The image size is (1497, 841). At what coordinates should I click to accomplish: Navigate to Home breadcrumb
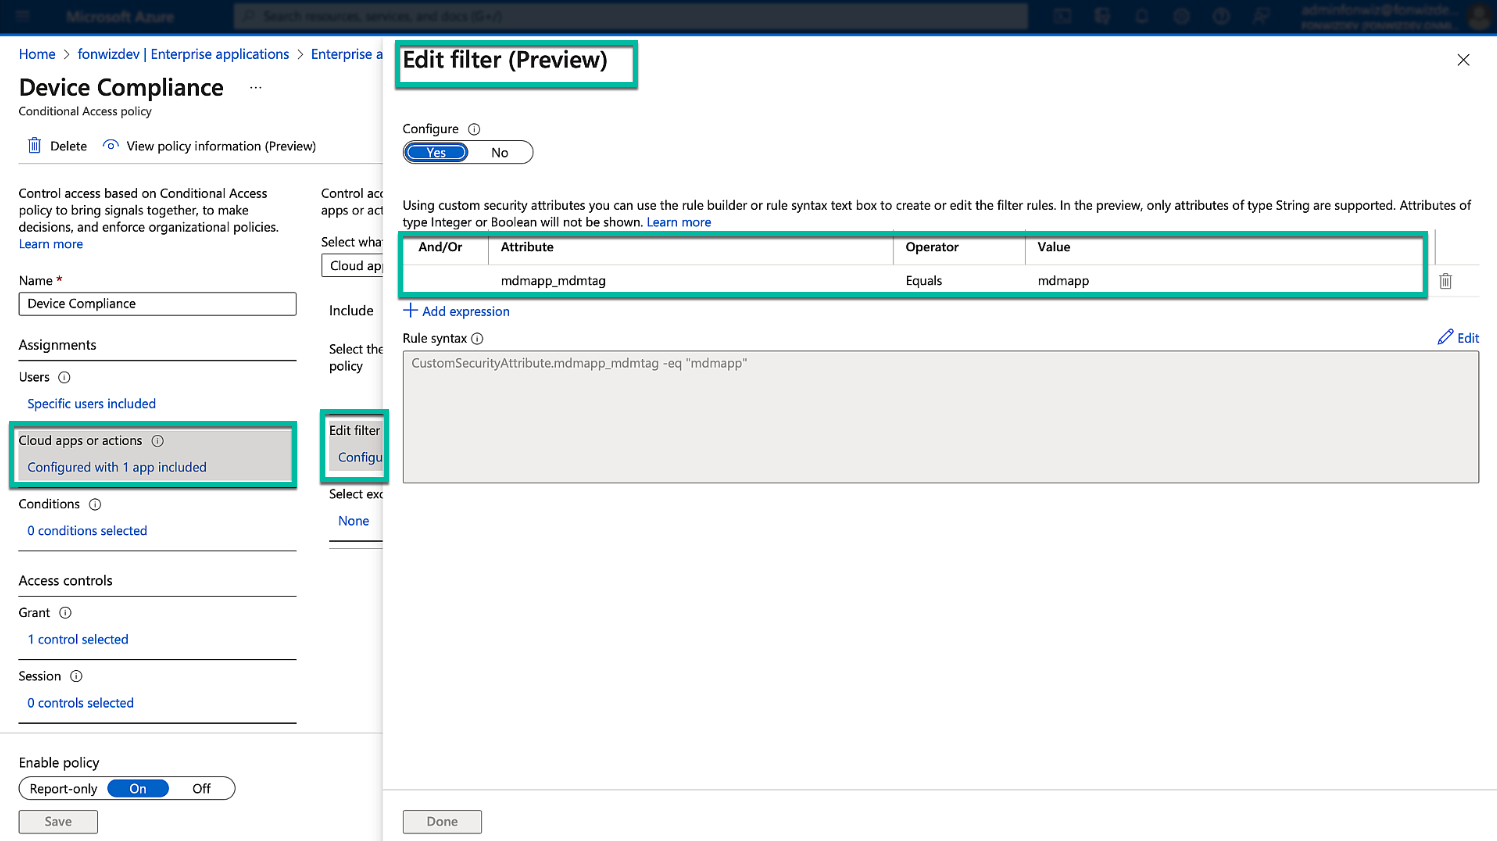click(x=37, y=54)
